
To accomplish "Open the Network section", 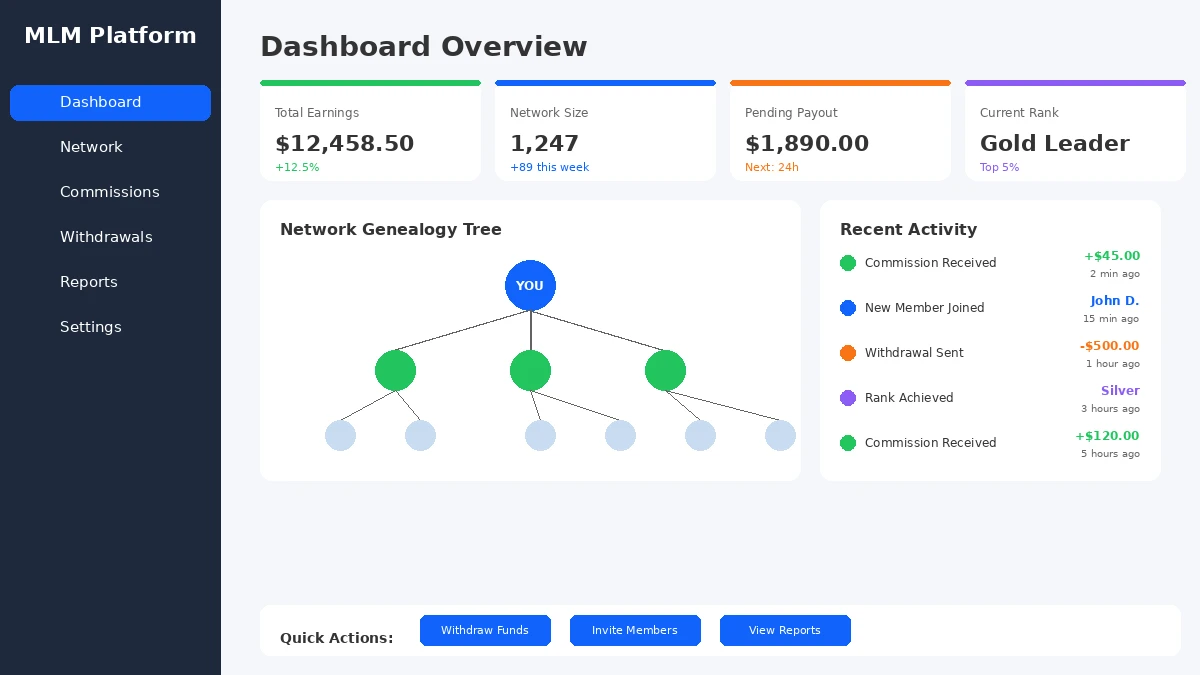I will pyautogui.click(x=91, y=147).
